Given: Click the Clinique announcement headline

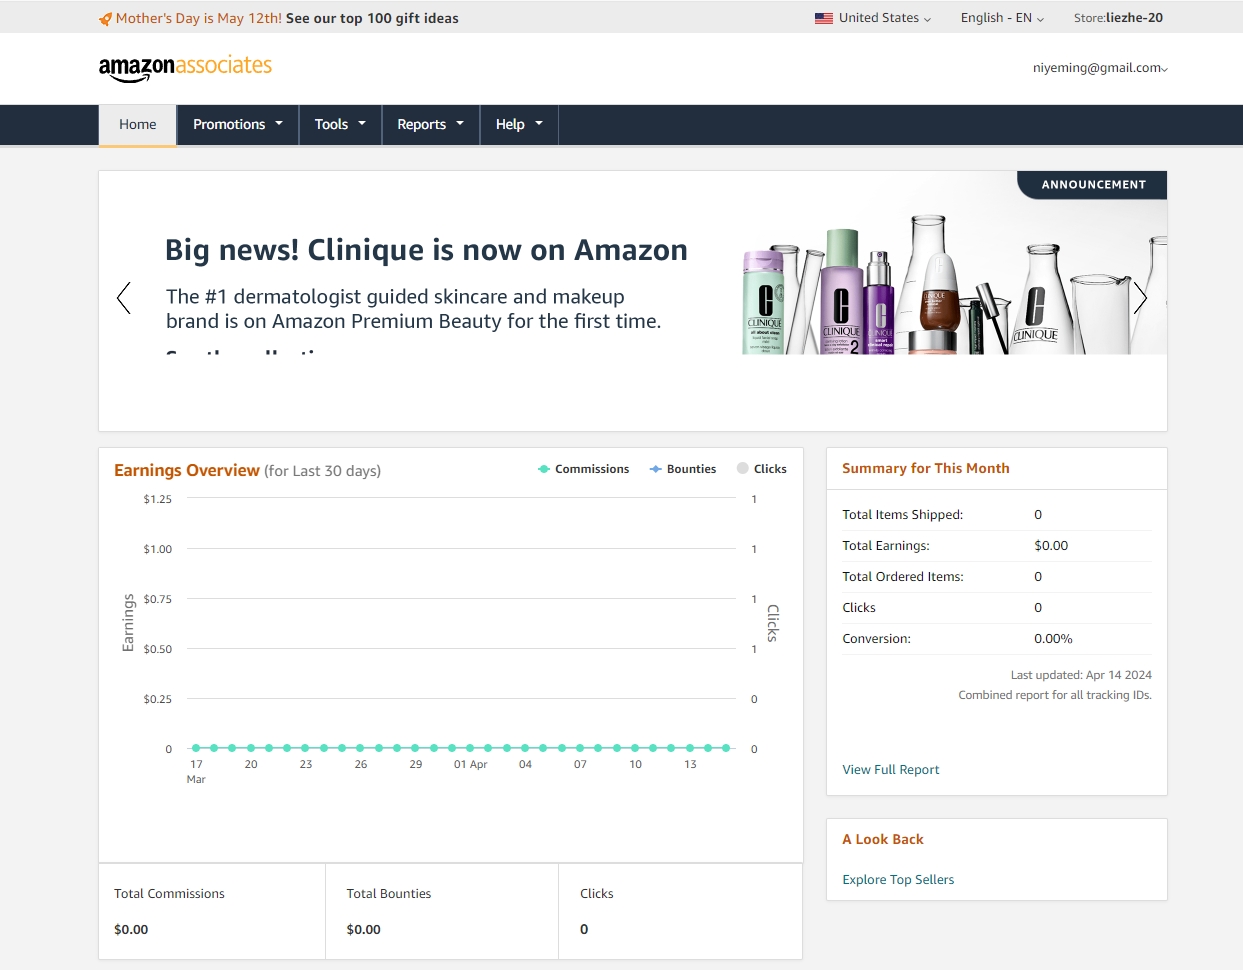Looking at the screenshot, I should (426, 250).
